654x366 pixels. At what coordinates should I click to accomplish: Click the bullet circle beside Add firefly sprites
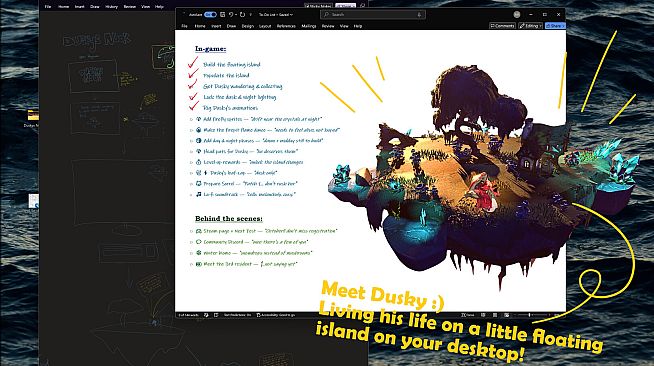pos(191,119)
